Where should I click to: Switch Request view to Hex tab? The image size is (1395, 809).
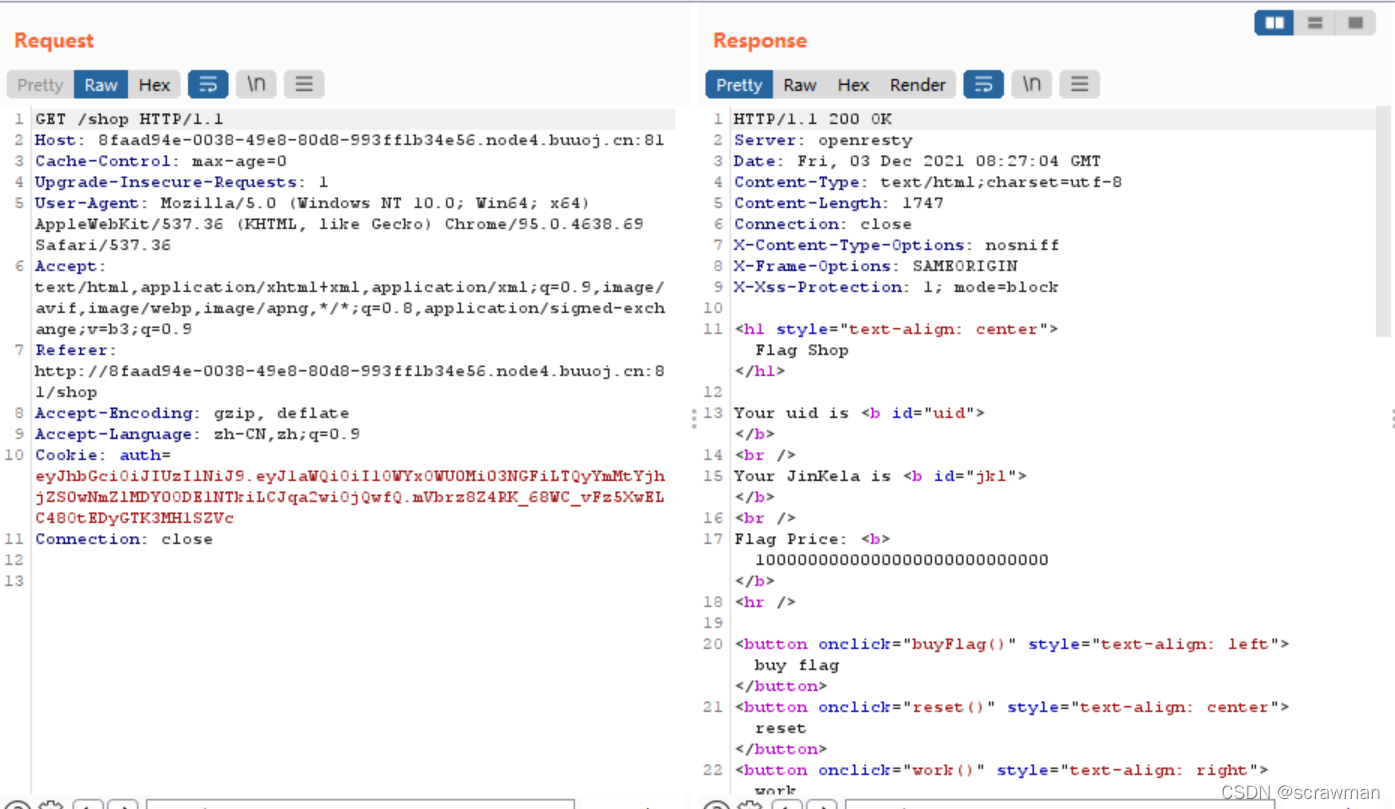[154, 85]
